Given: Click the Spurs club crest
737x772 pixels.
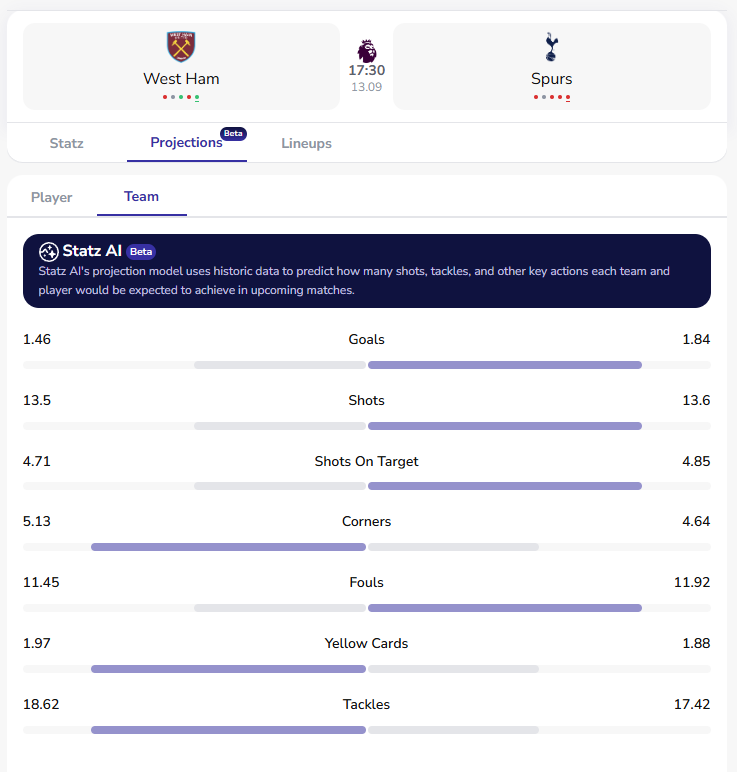Looking at the screenshot, I should point(551,47).
